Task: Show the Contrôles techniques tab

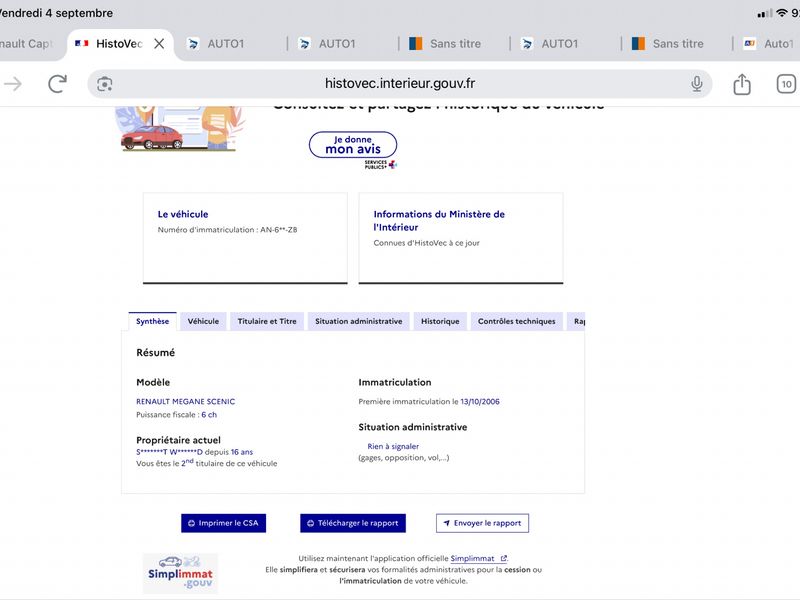Action: click(516, 321)
